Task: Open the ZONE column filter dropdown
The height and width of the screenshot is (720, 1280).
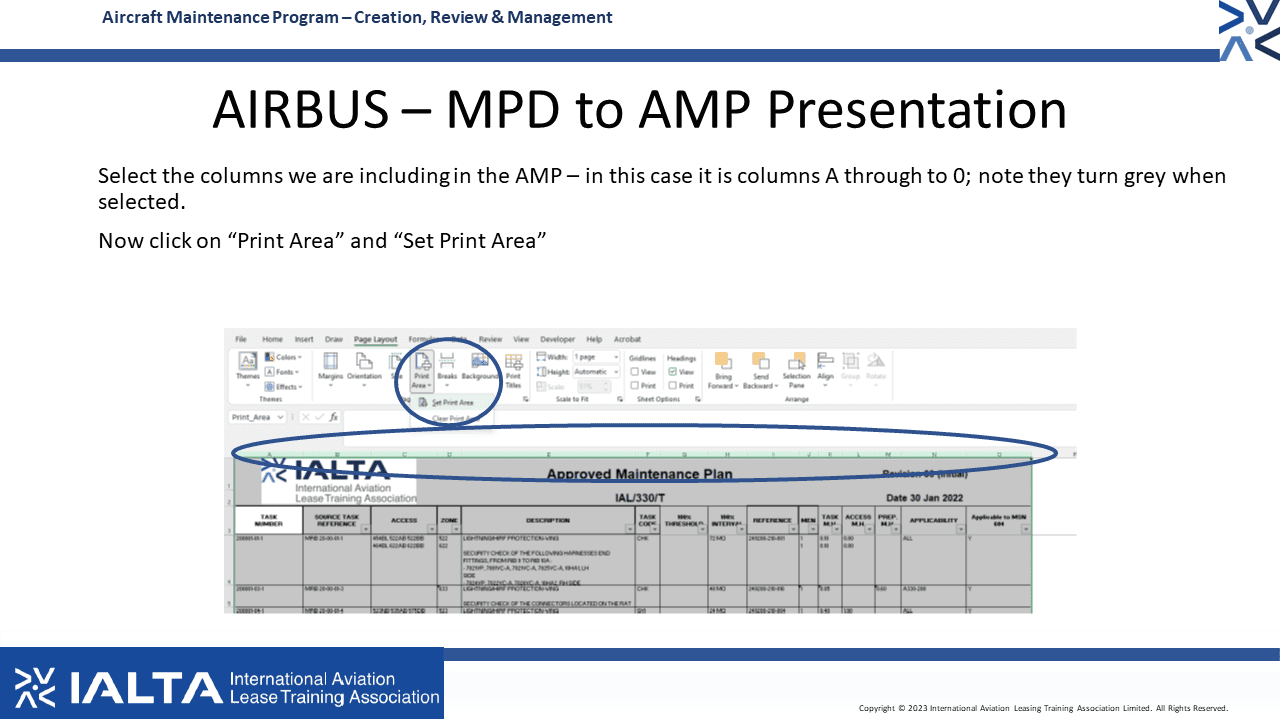Action: point(456,528)
